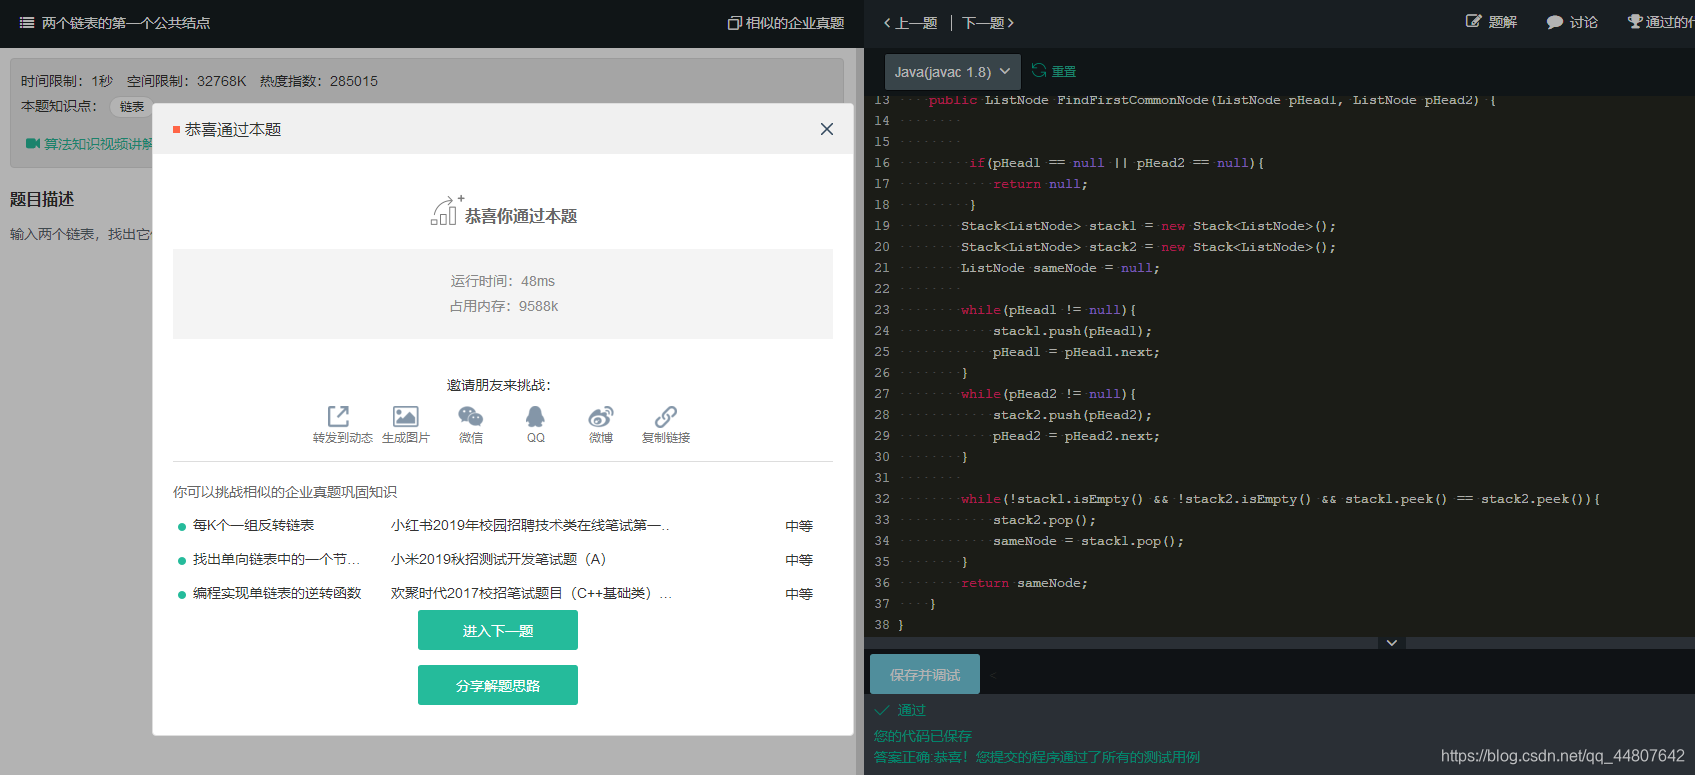Viewport: 1695px width, 775px height.
Task: Open the Java(javac 1.8) language dropdown
Action: click(x=953, y=72)
